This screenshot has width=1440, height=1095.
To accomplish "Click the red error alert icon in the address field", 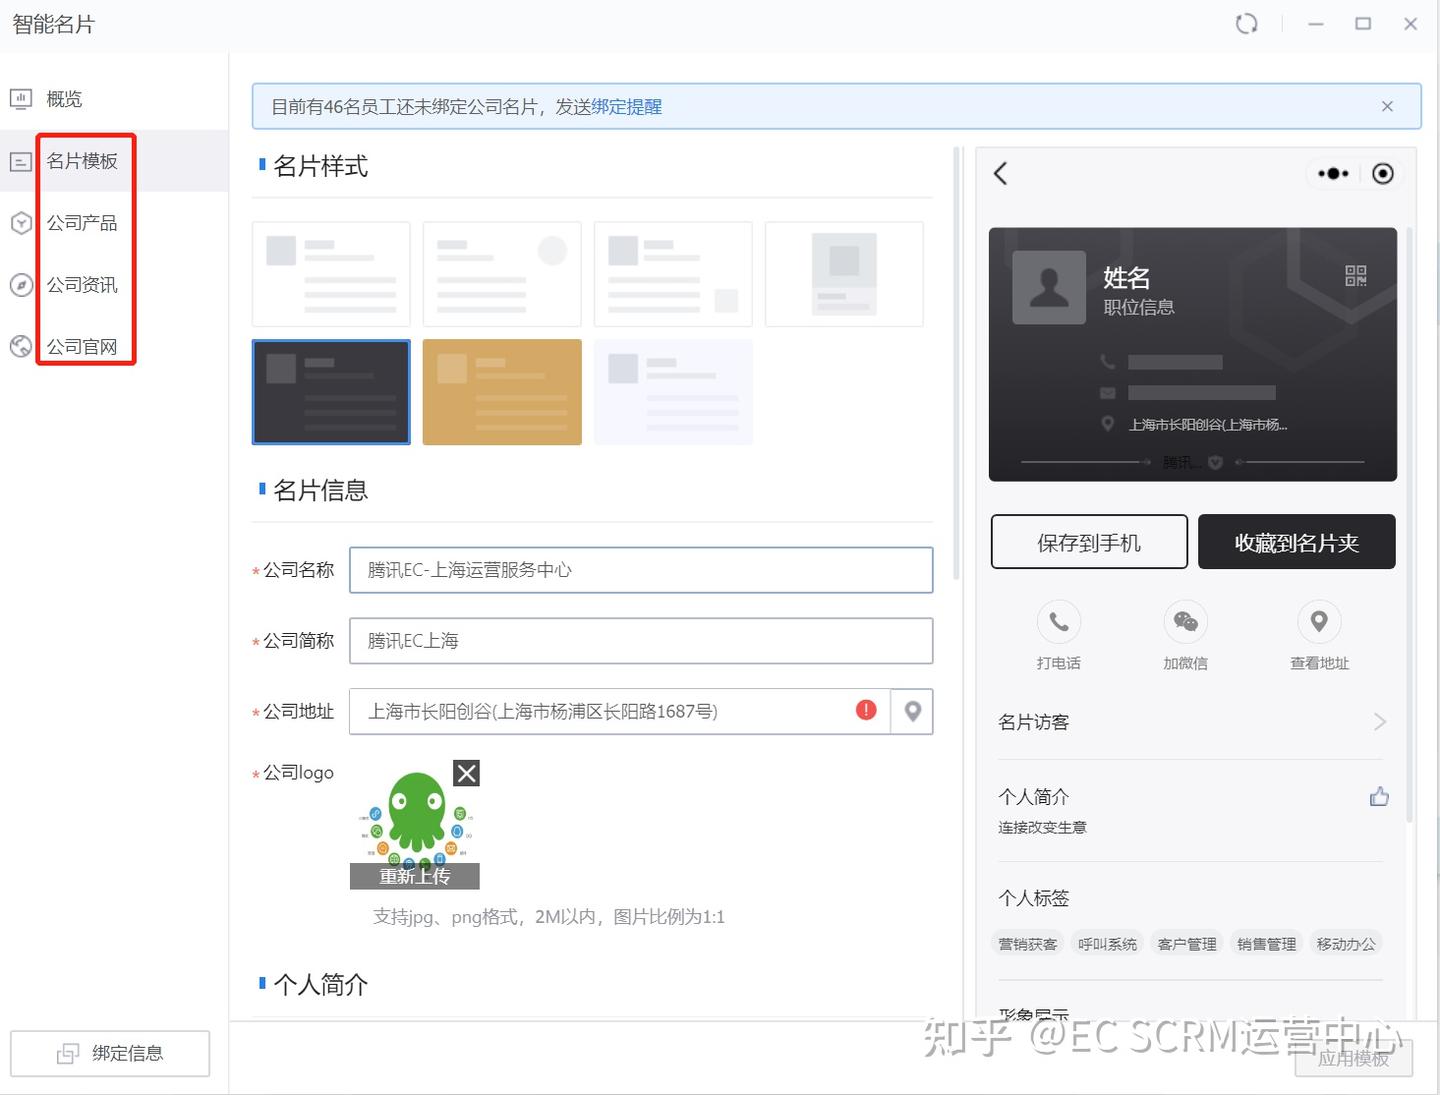I will 865,709.
